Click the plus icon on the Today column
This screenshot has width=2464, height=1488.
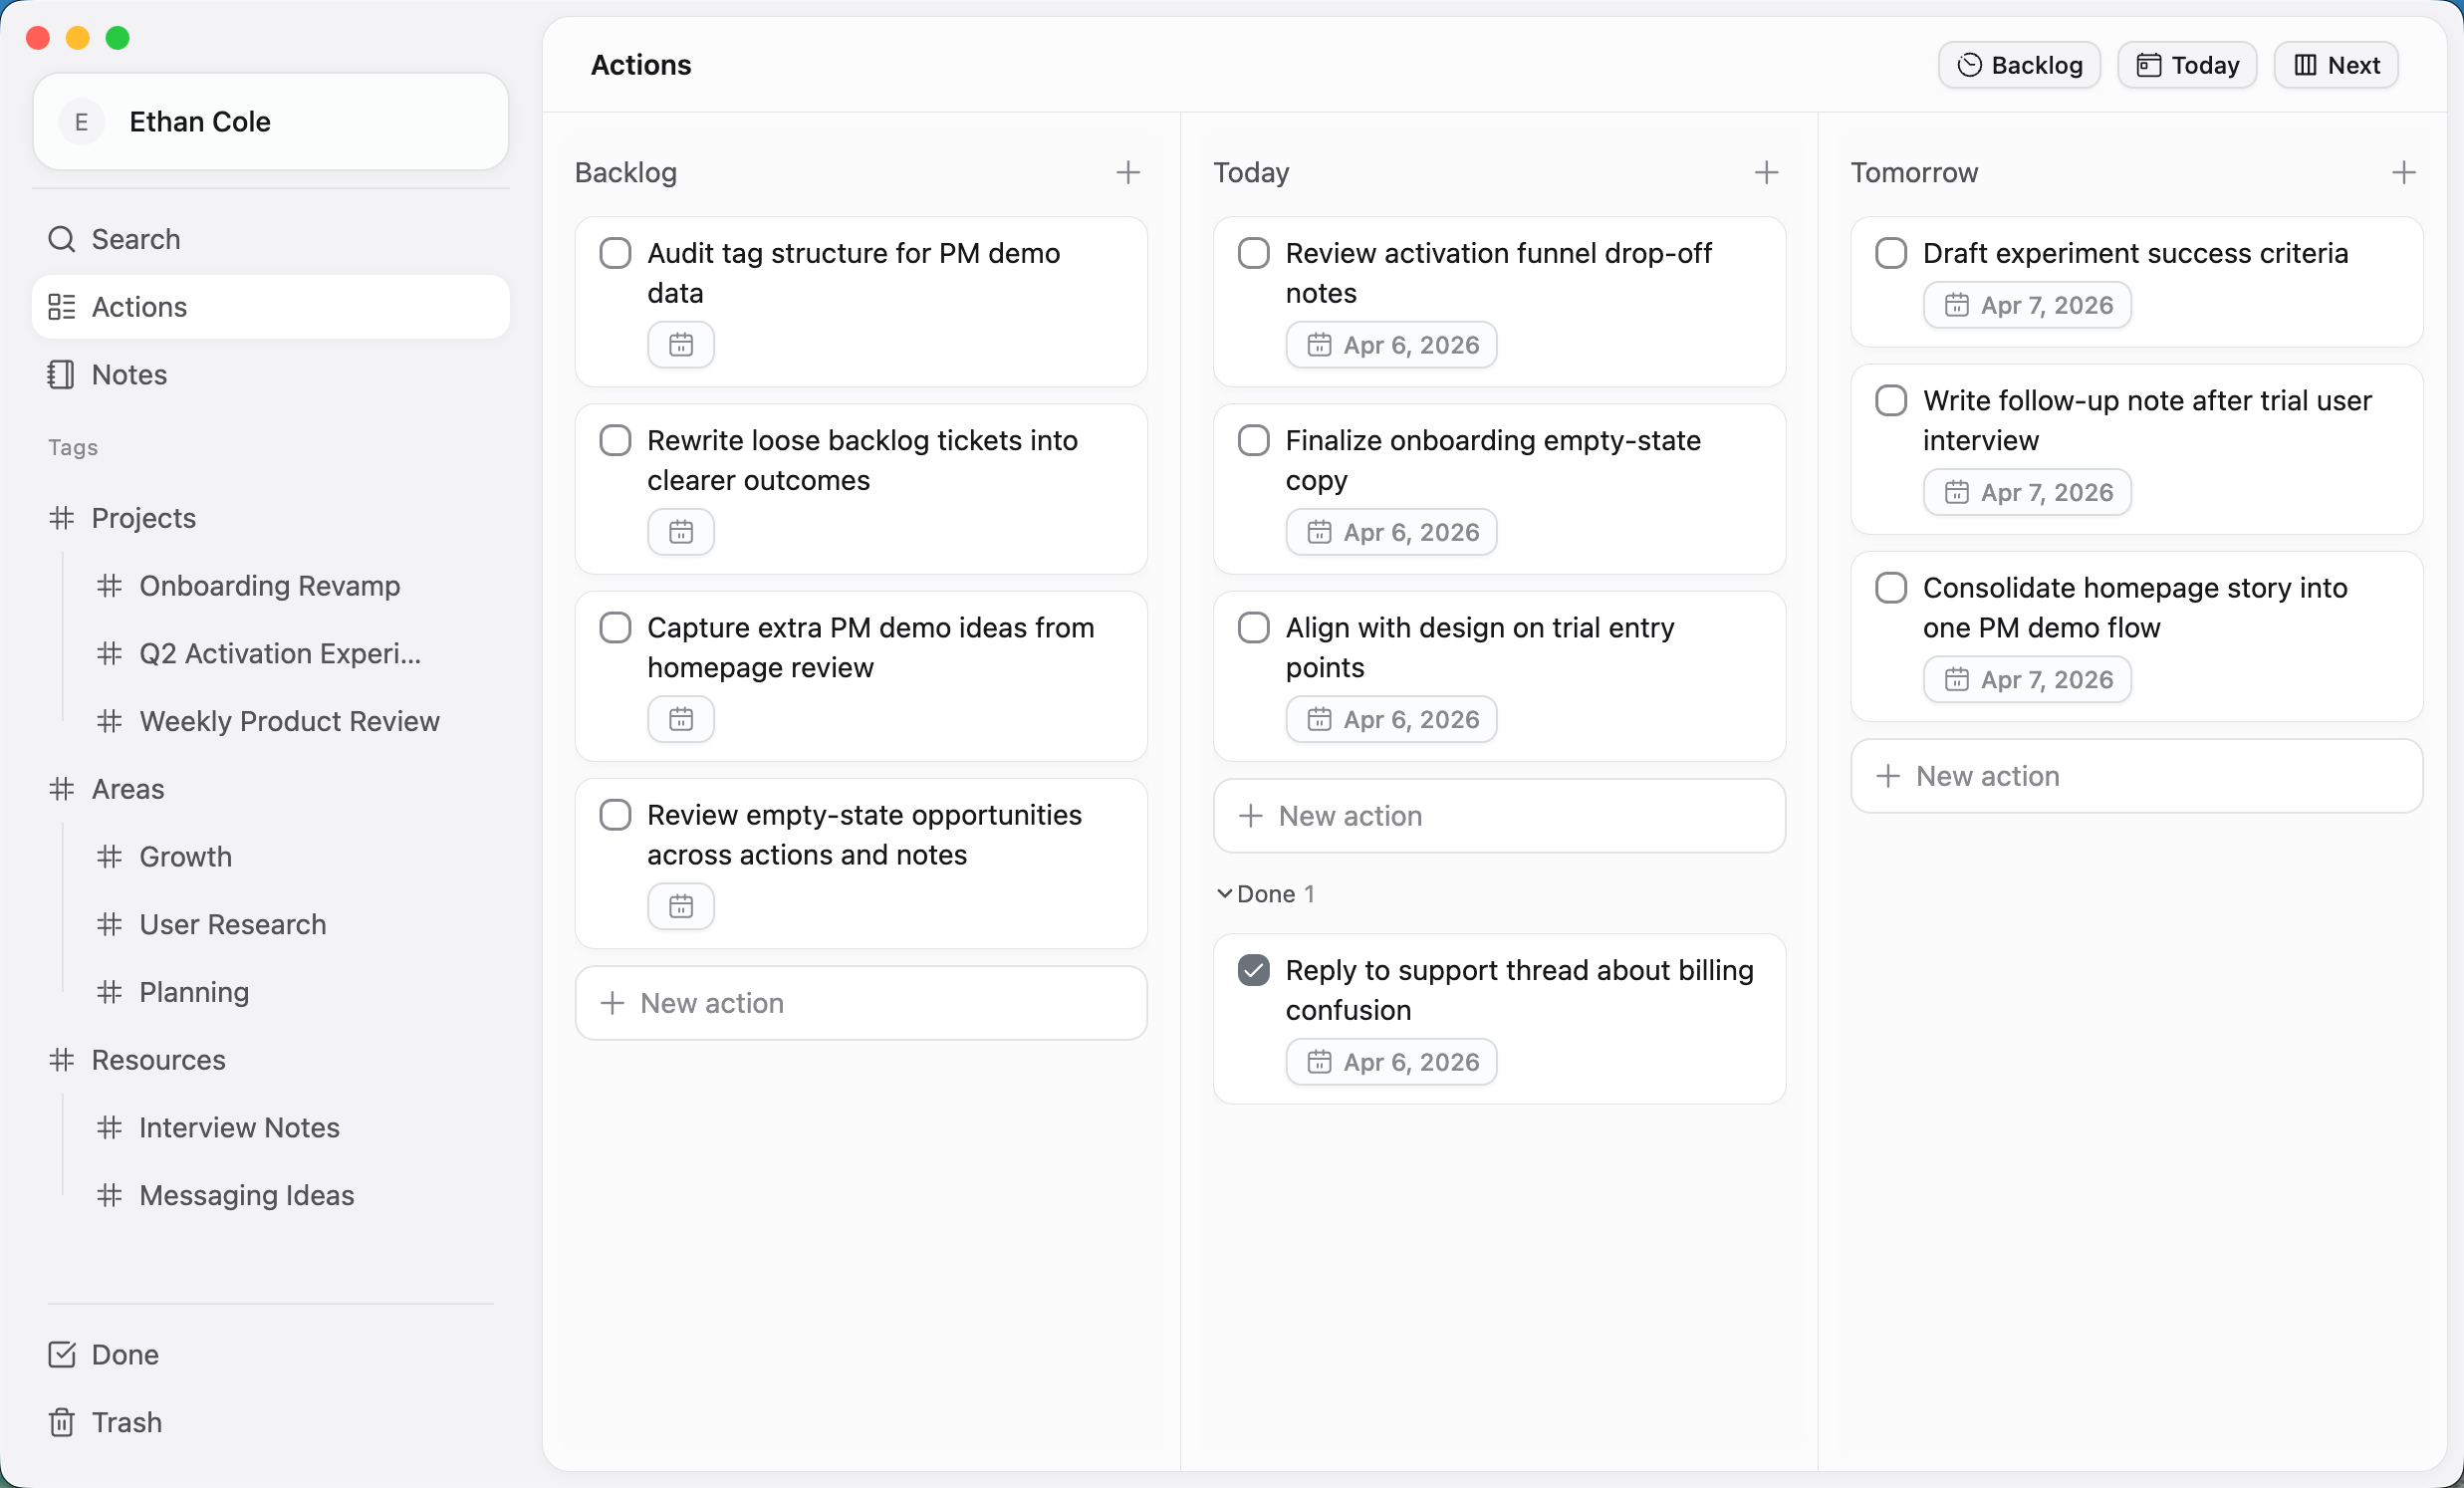(x=1766, y=172)
